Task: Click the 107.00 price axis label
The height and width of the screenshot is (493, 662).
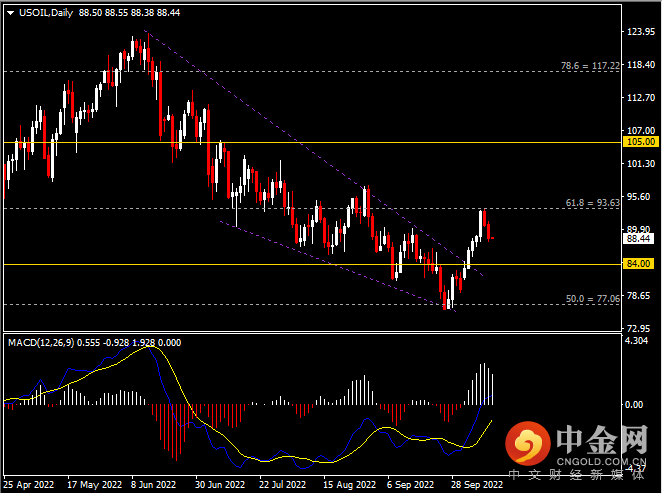Action: 641,131
